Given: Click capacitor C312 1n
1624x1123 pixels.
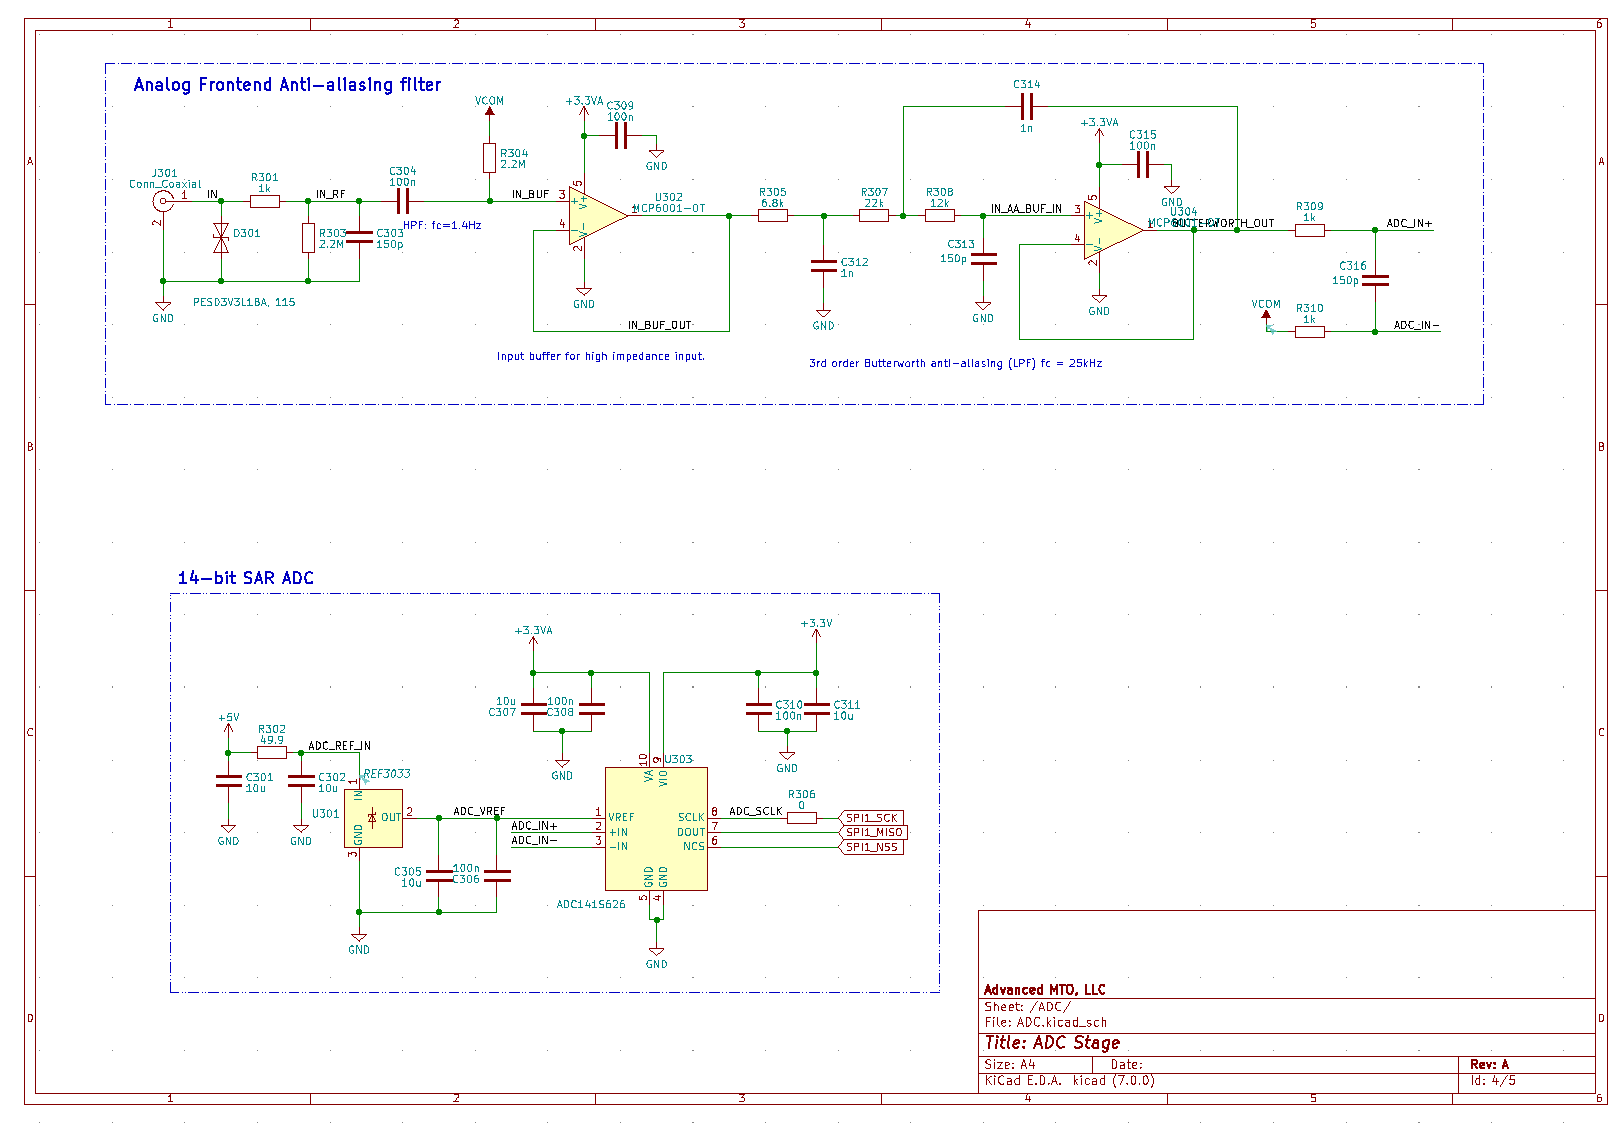Looking at the screenshot, I should point(823,266).
